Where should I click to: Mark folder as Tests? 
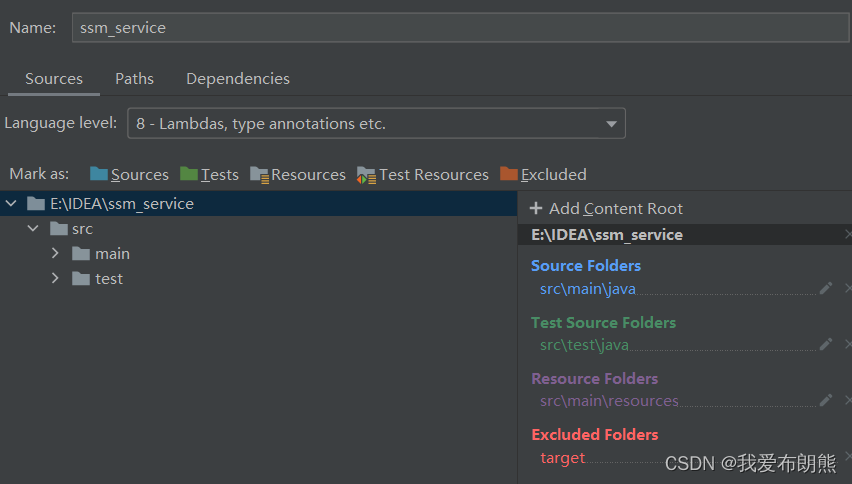209,174
